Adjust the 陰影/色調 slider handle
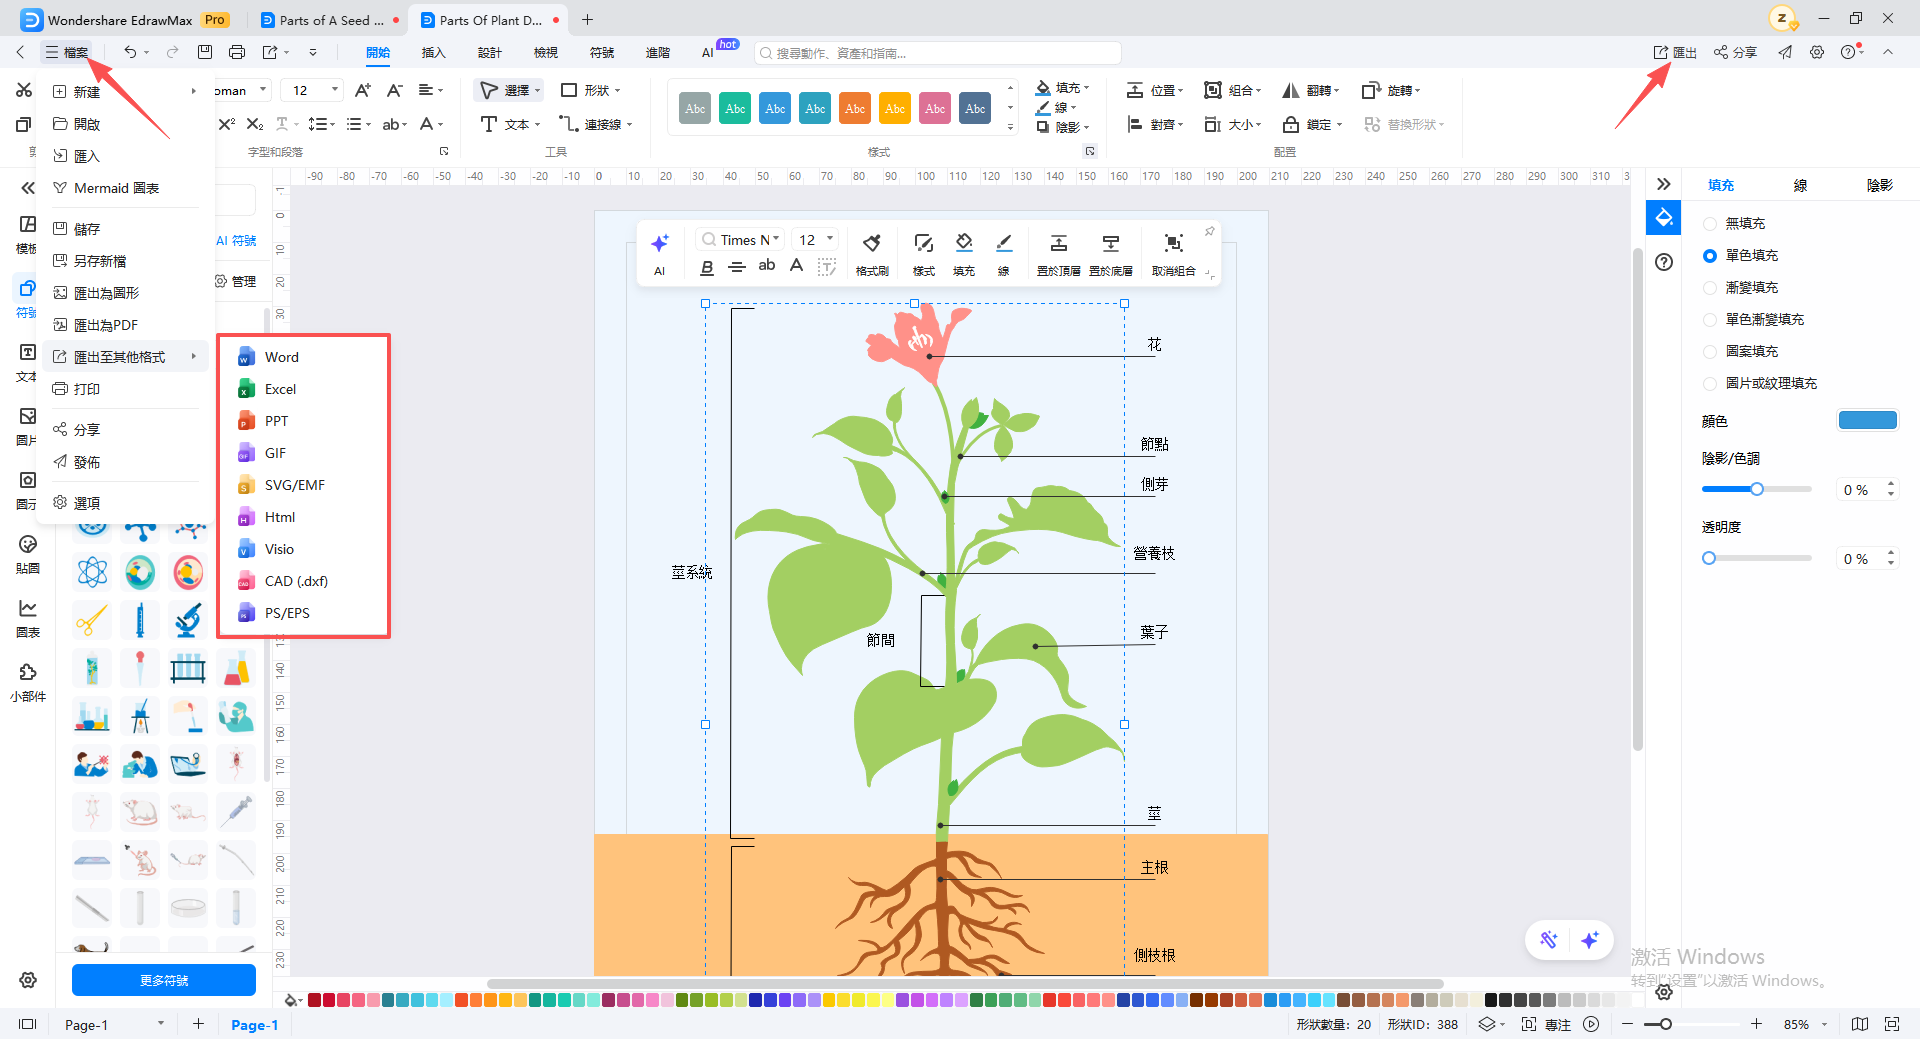Screen dimensions: 1920x1039 click(x=1756, y=489)
